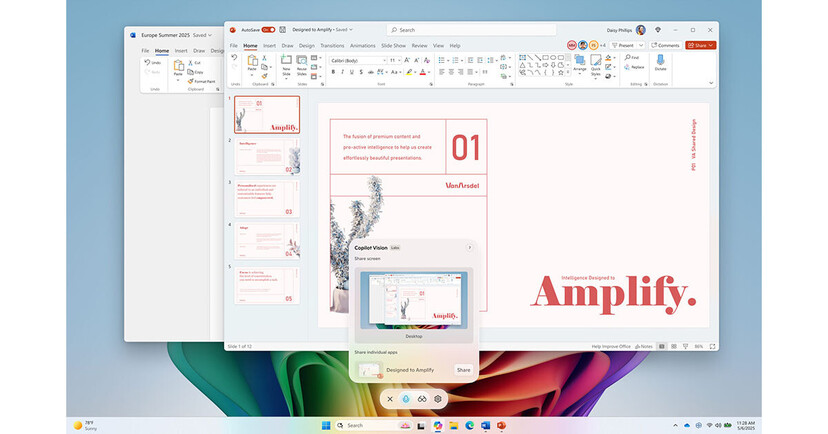This screenshot has height=434, width=828.
Task: Open Reuse Slides
Action: (x=302, y=65)
